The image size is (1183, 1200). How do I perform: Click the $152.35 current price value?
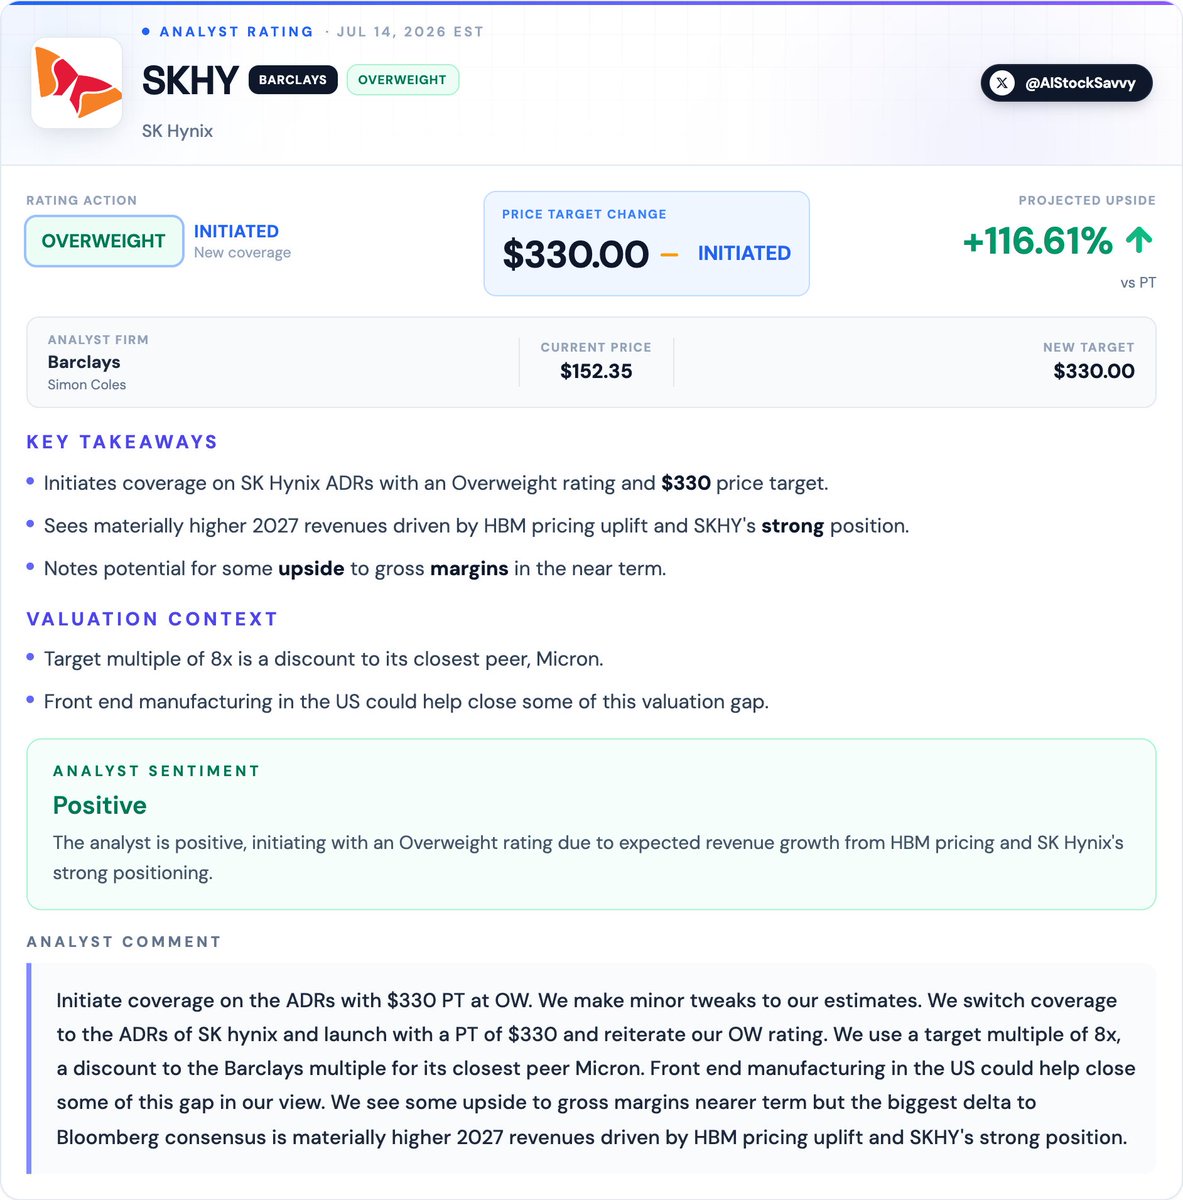coord(596,371)
